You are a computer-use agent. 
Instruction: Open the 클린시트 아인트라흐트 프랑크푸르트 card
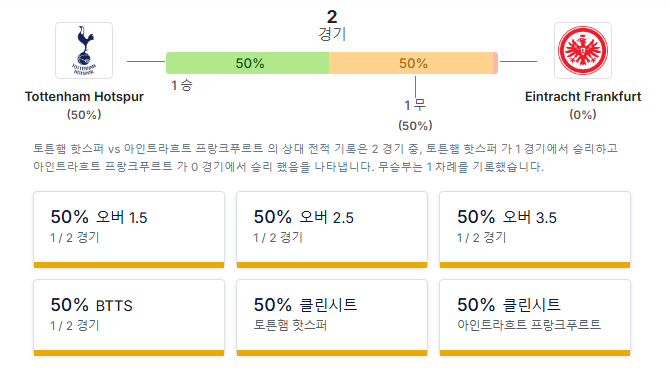(x=535, y=318)
